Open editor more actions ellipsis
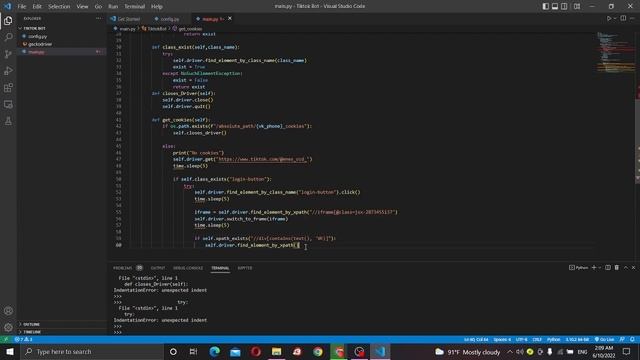 tap(633, 18)
